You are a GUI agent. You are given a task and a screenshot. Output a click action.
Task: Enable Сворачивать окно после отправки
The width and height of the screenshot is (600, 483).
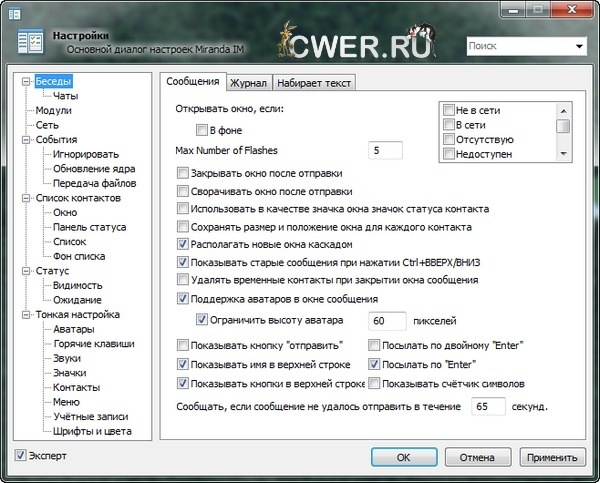pos(183,191)
